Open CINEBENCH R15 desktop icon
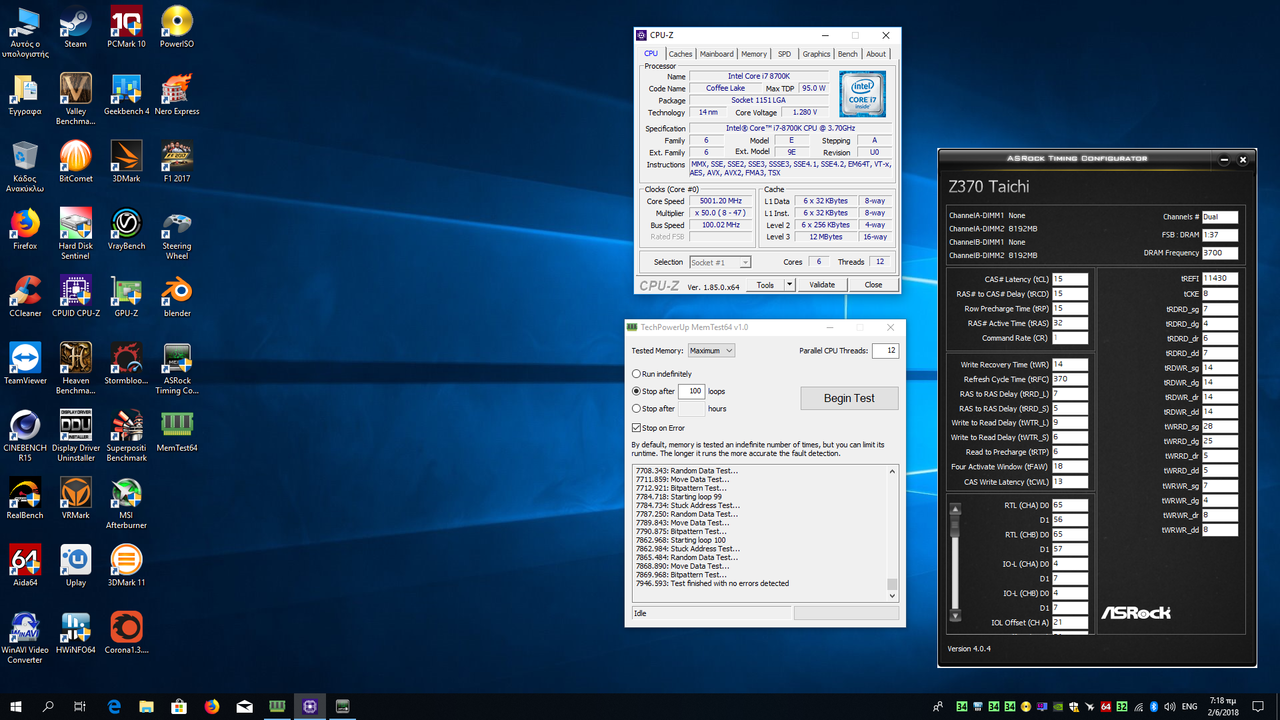Image resolution: width=1280 pixels, height=720 pixels. coord(24,434)
